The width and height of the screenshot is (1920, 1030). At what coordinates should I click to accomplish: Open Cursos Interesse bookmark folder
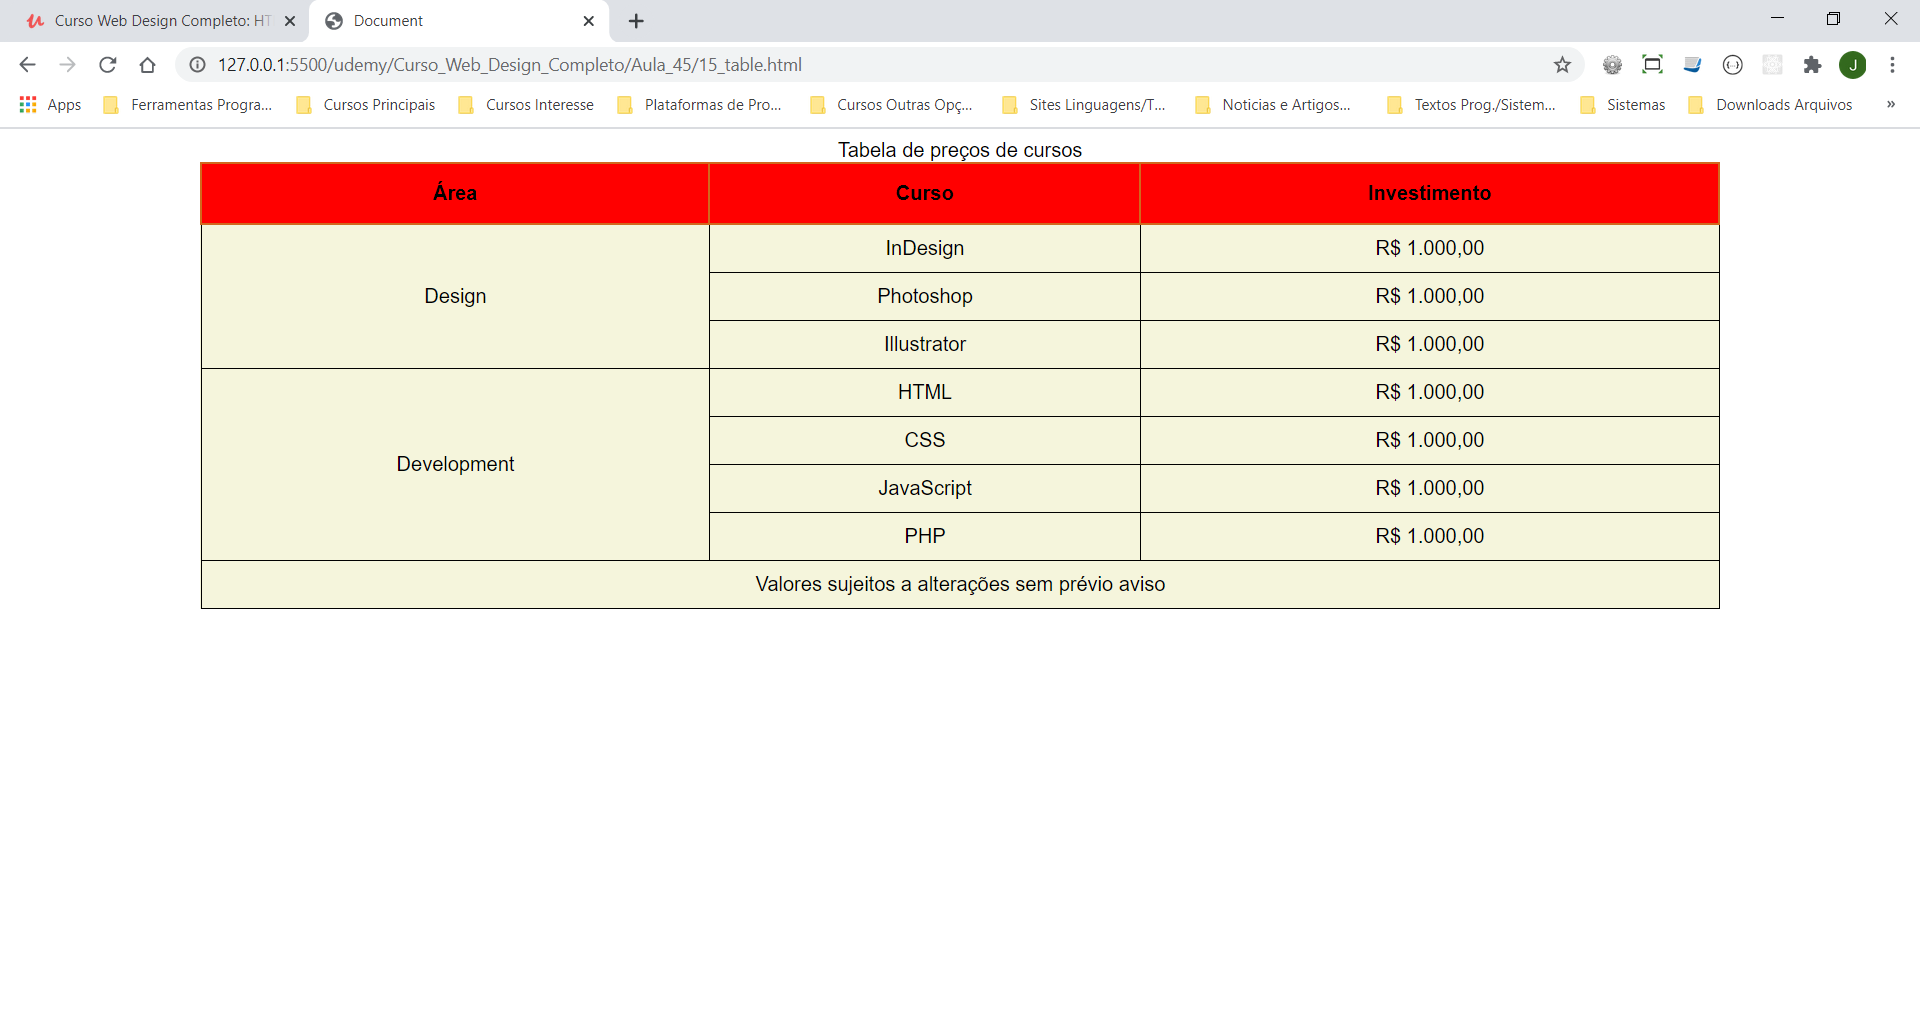tap(526, 105)
